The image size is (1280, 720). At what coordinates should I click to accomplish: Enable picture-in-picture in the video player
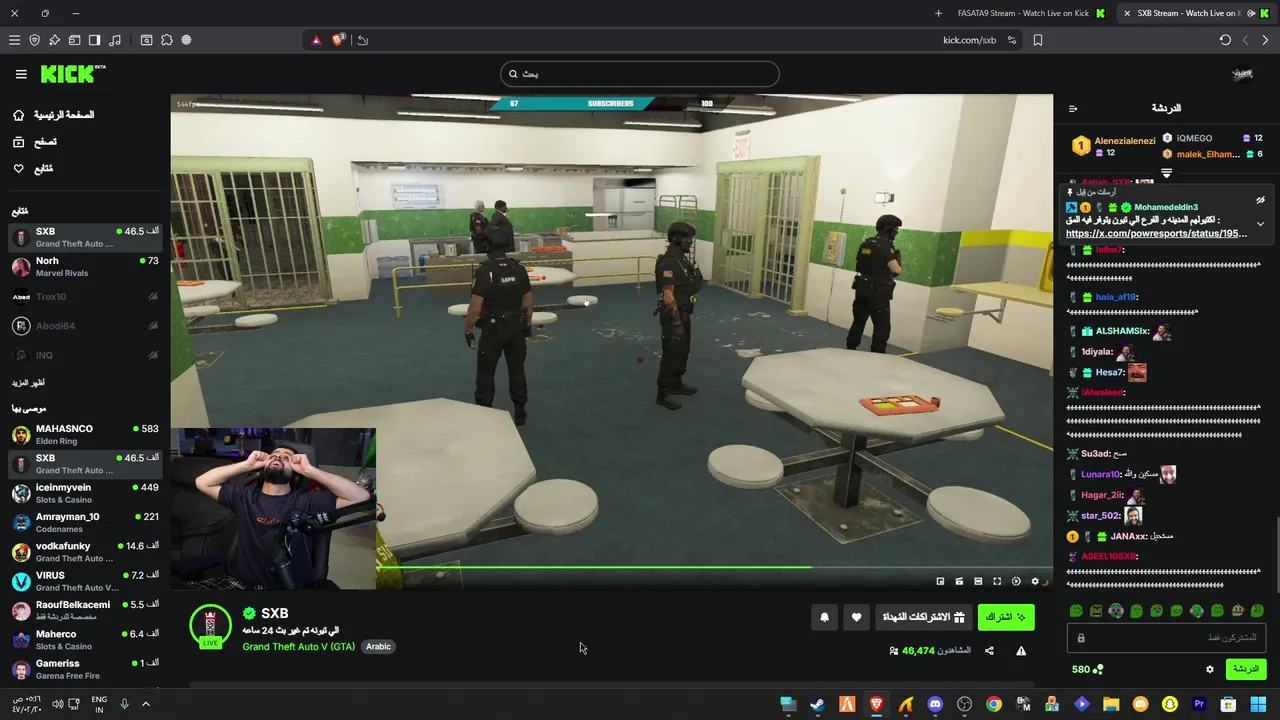coord(940,581)
